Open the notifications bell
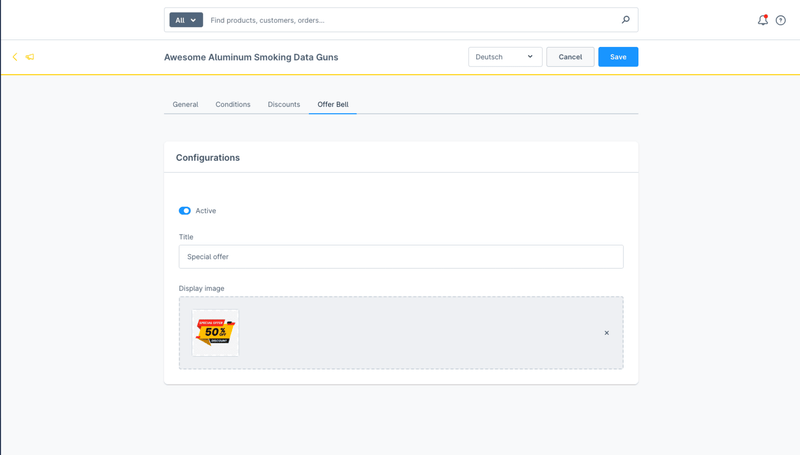The image size is (800, 455). click(762, 20)
